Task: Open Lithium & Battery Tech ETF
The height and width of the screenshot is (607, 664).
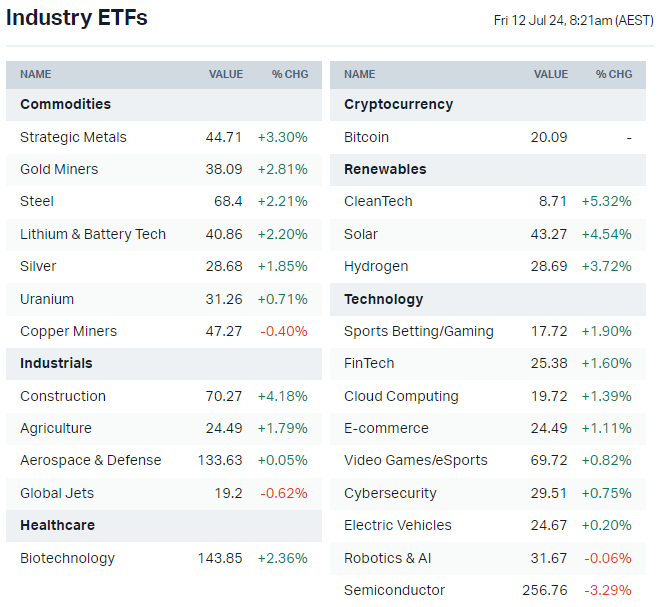Action: 93,234
